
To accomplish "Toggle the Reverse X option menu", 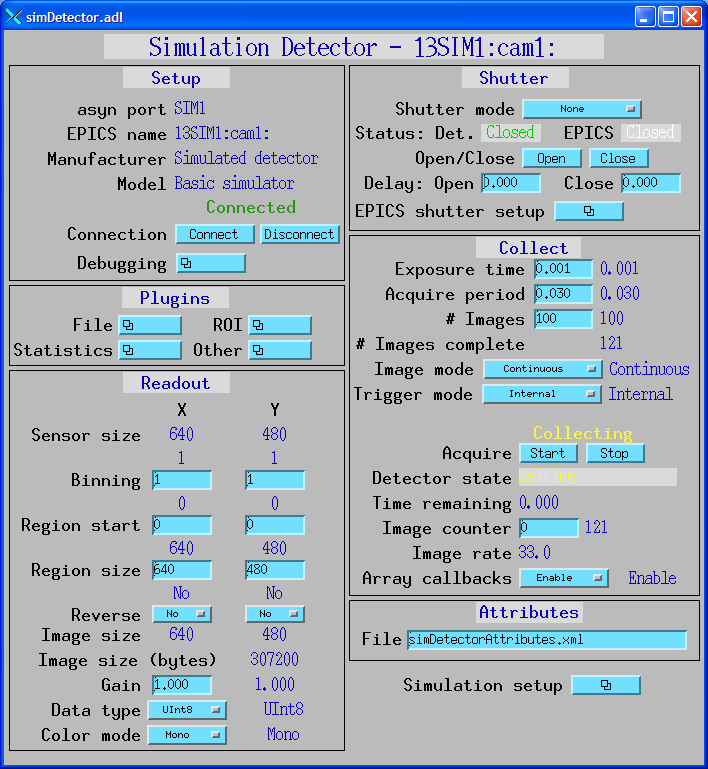I will point(181,614).
